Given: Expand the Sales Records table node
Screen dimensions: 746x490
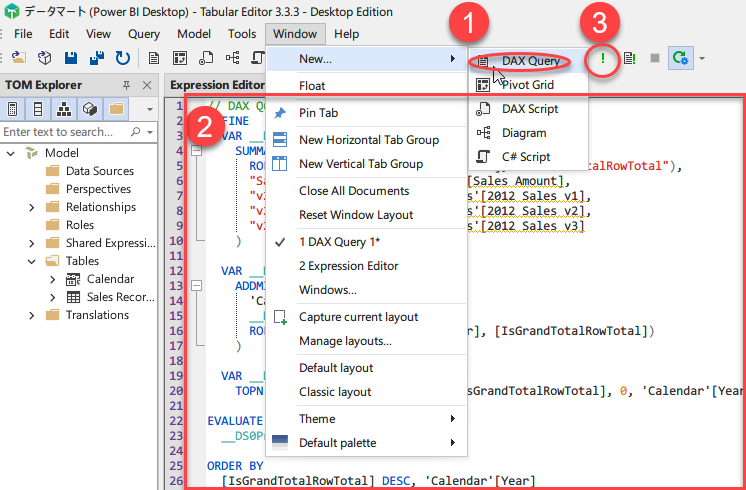Looking at the screenshot, I should point(53,297).
